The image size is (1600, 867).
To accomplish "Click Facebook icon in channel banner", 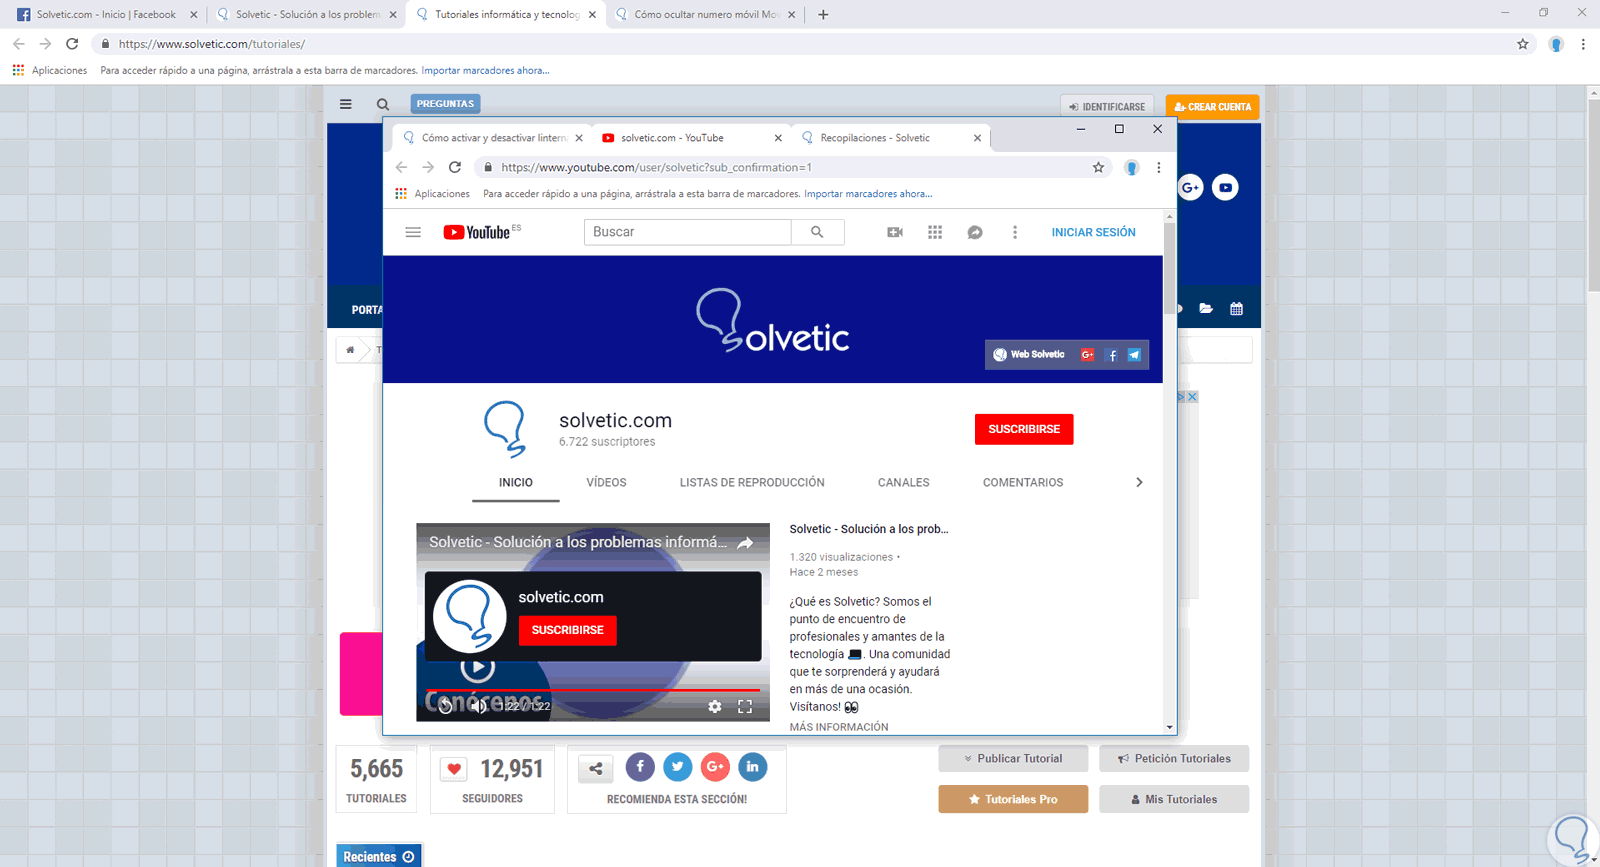I will click(1112, 355).
